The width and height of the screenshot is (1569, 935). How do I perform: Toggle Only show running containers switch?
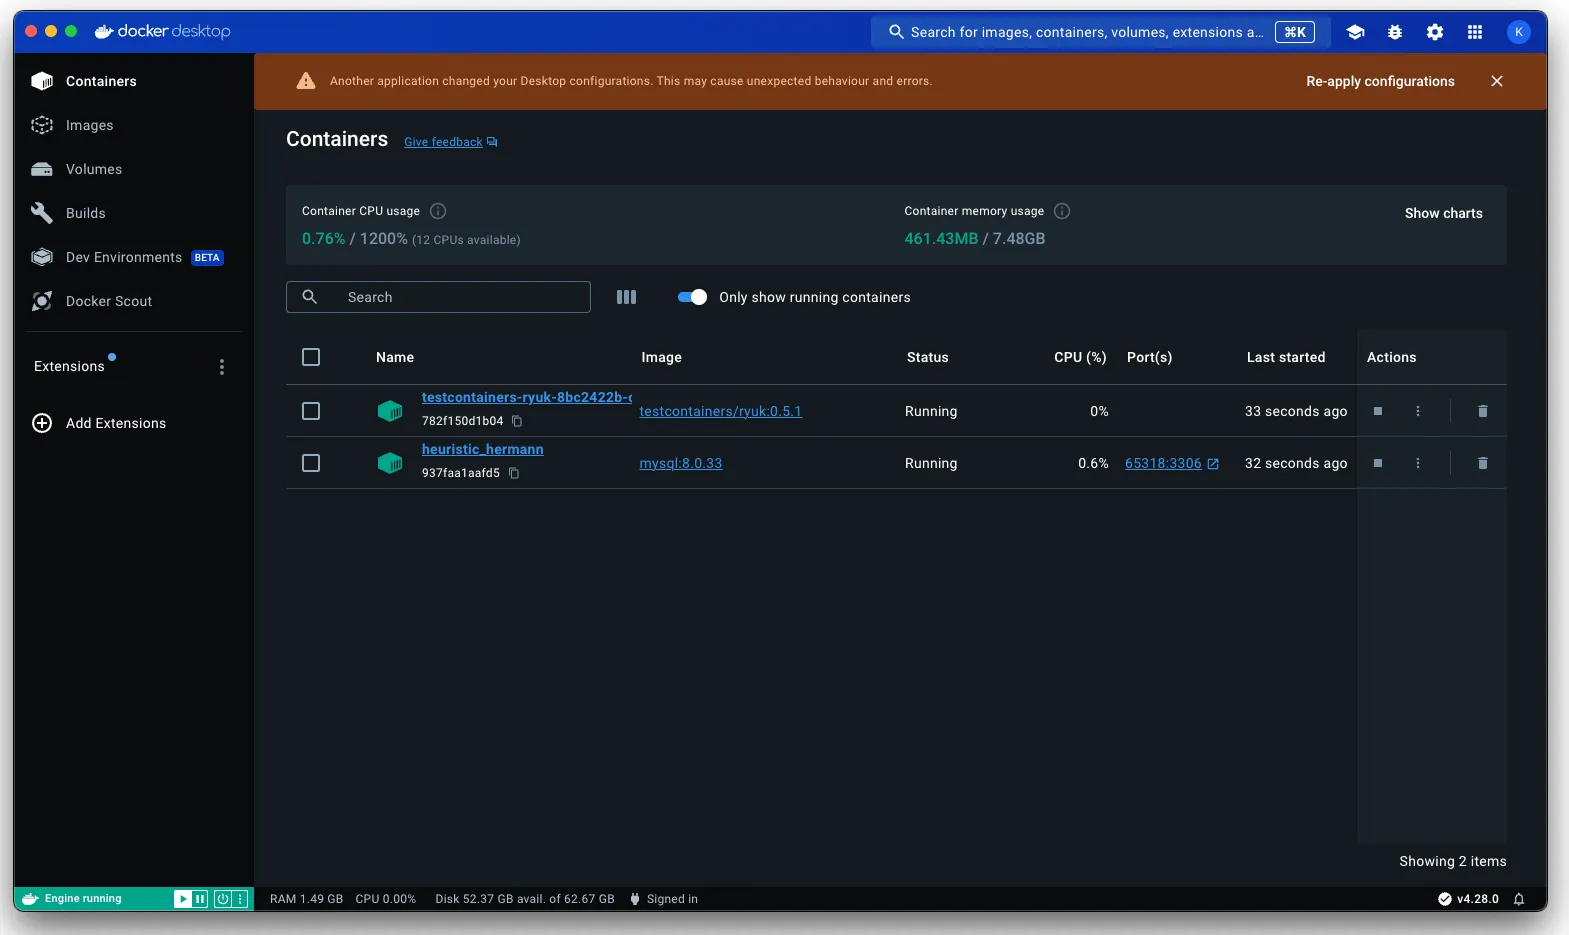(692, 297)
